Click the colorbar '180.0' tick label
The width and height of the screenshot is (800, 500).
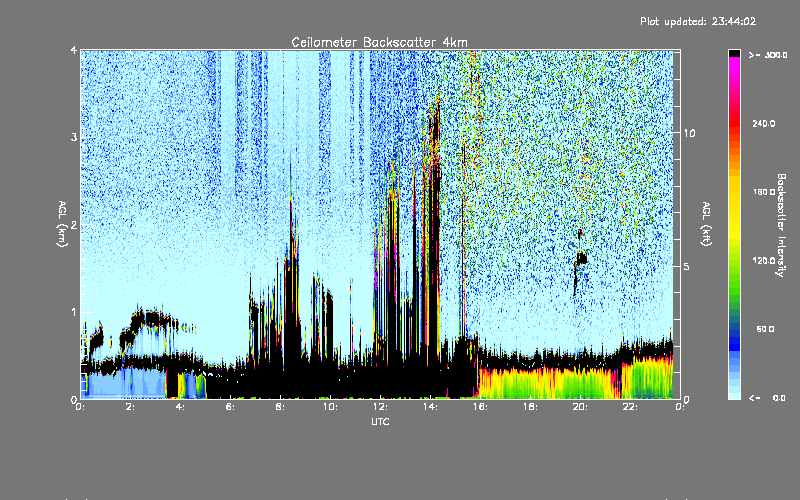tap(764, 192)
